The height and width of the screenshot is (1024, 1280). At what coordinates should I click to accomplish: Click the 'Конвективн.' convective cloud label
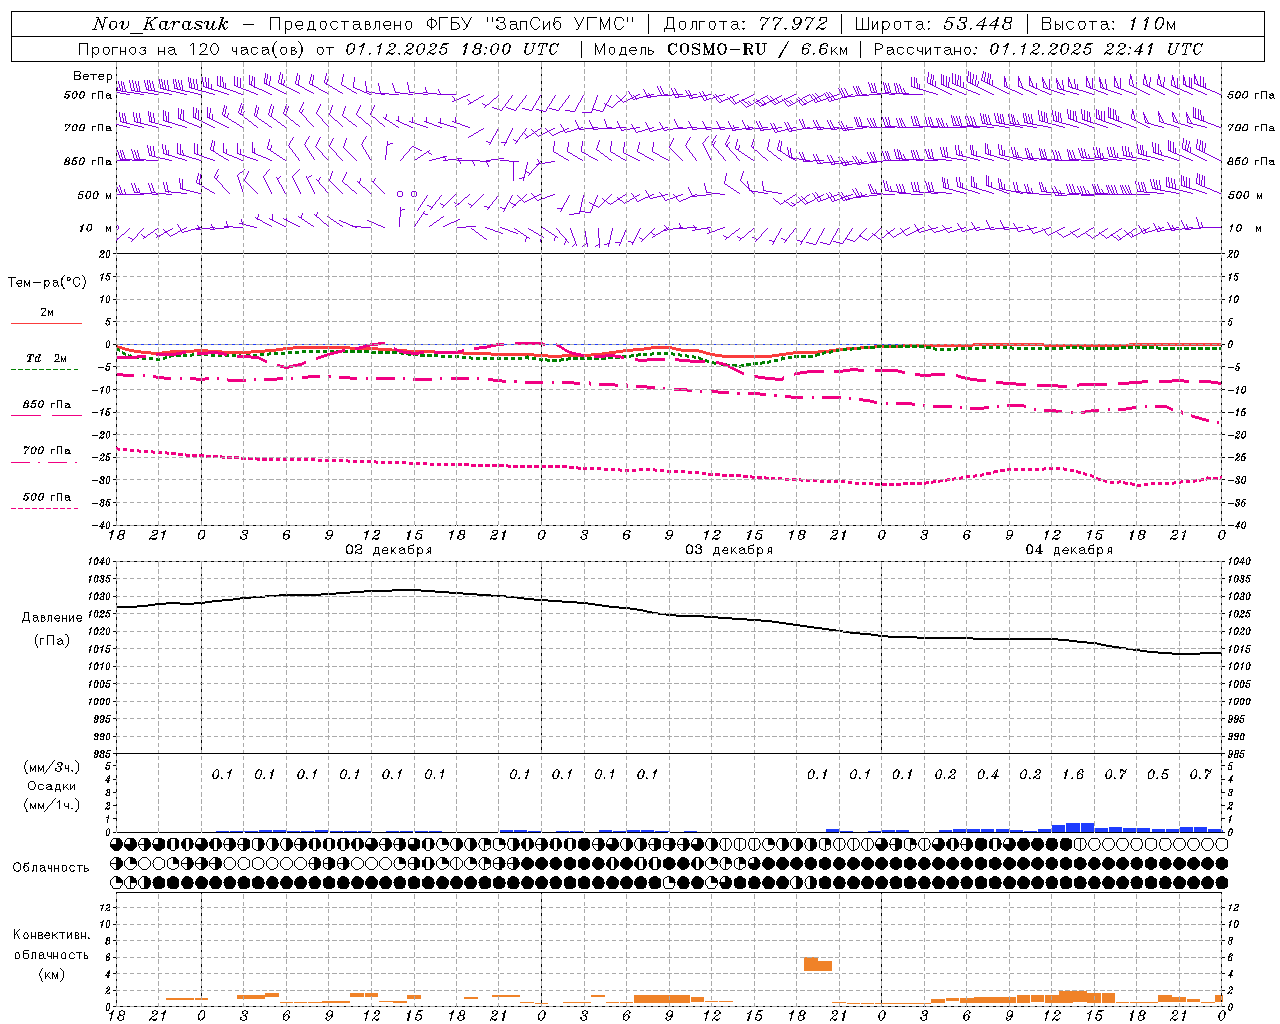click(51, 935)
